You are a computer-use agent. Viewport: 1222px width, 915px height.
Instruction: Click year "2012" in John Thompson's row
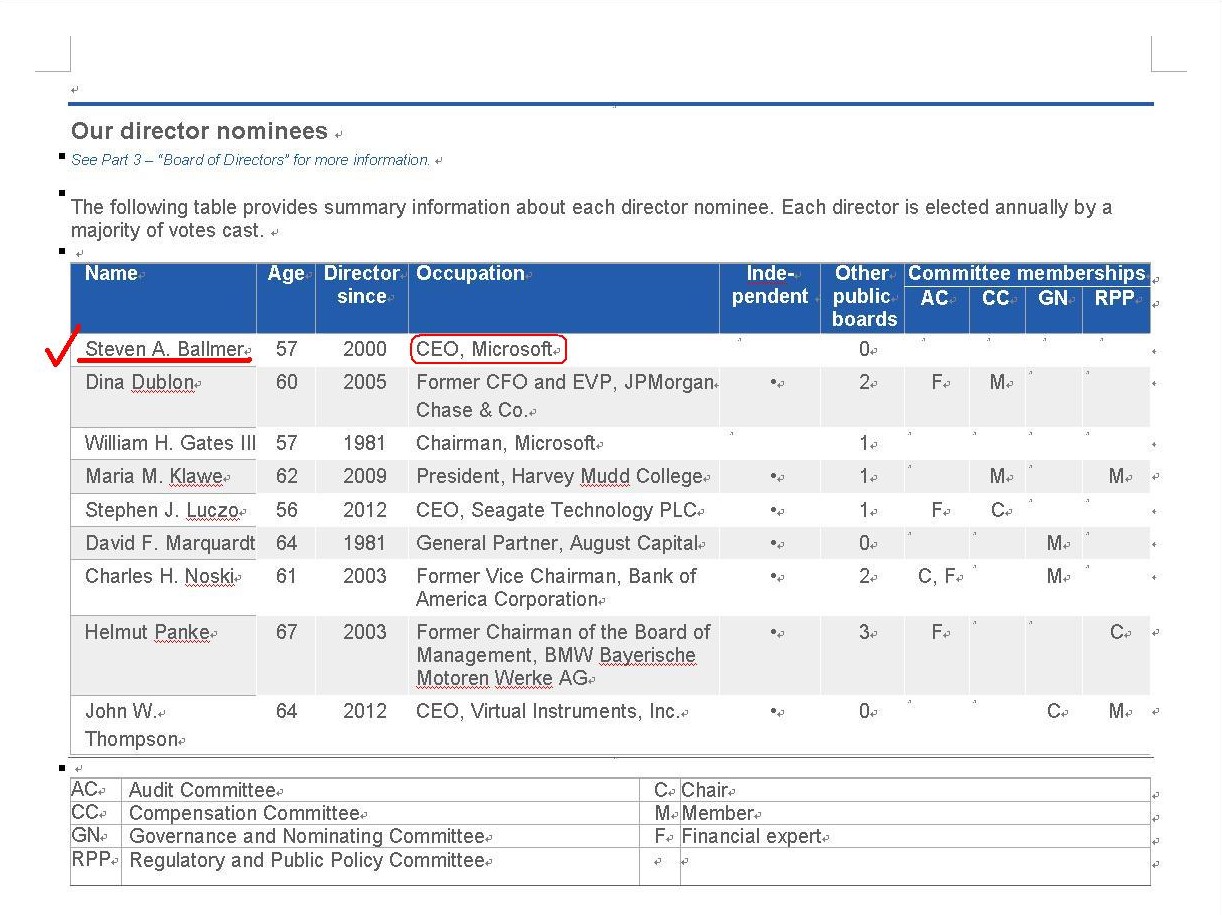(x=364, y=711)
